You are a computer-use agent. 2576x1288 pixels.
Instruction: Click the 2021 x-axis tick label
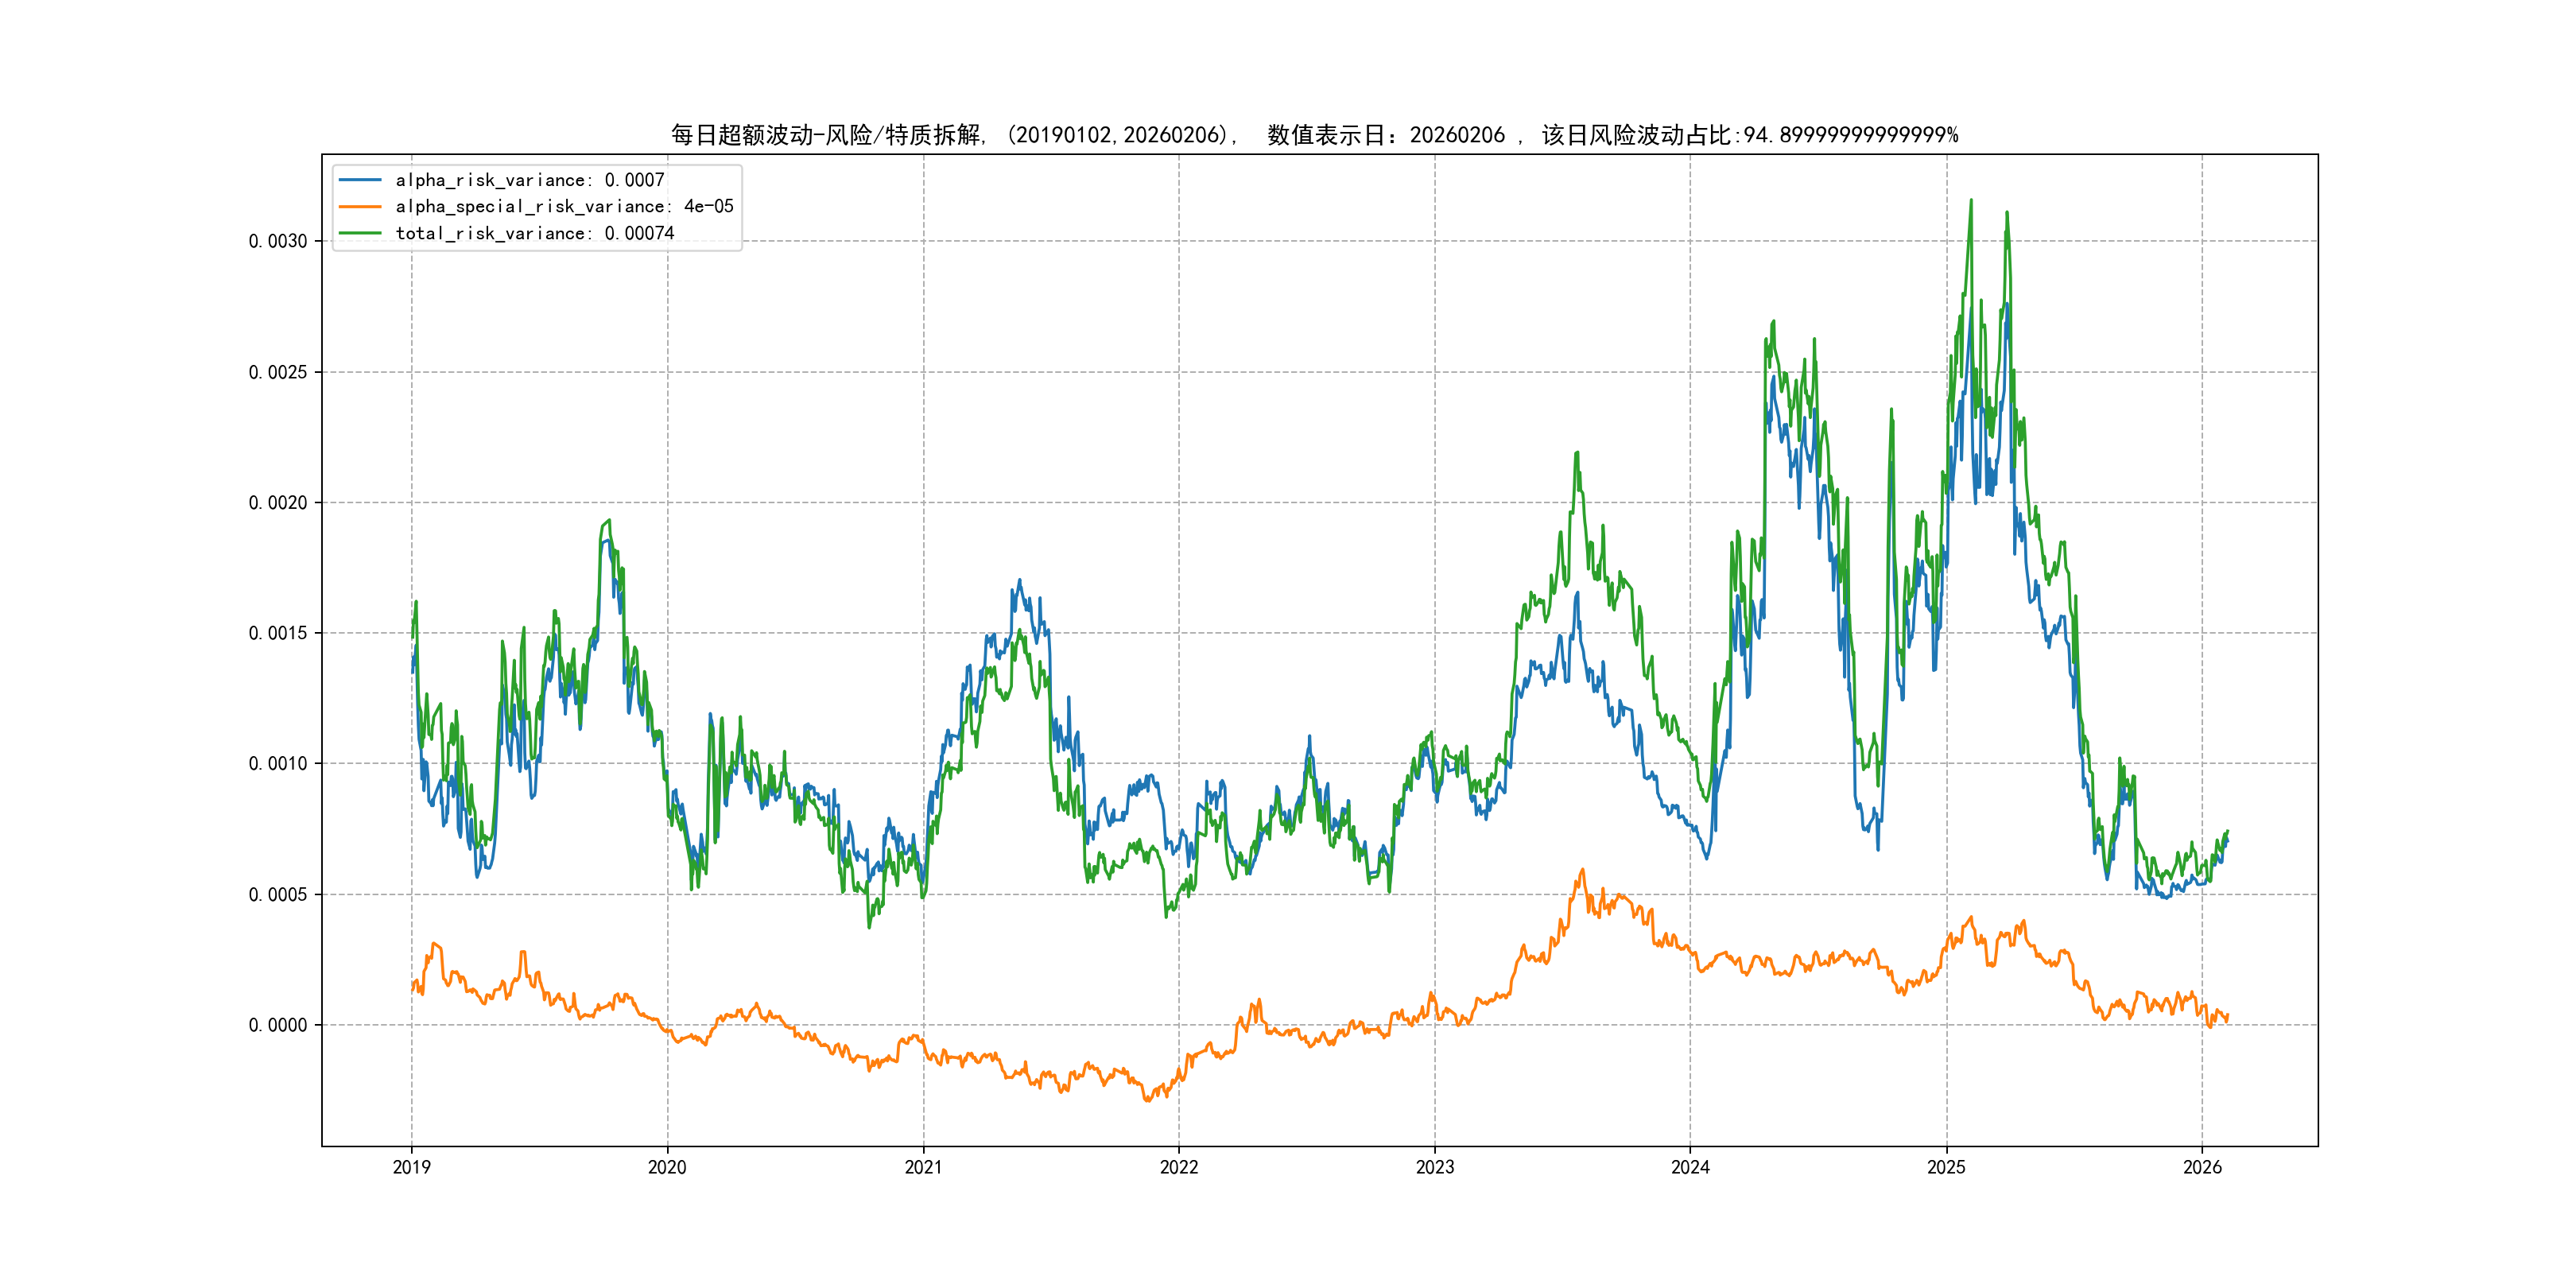[923, 1167]
